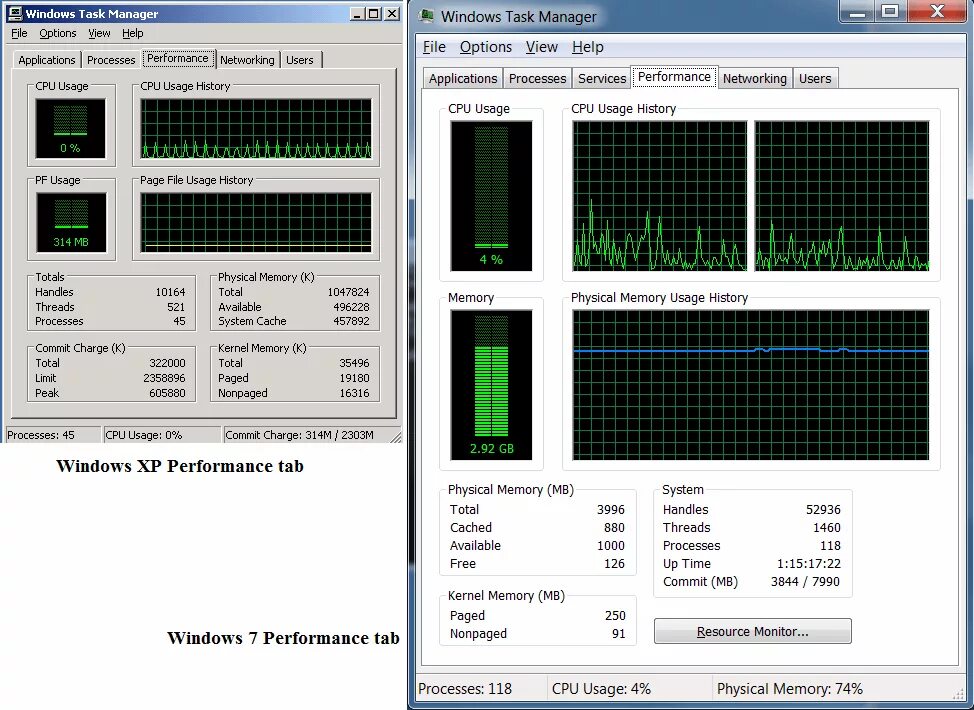Screen dimensions: 974x710
Task: Click the Commit (MB) value 3844 / 7990
Action: [x=805, y=582]
